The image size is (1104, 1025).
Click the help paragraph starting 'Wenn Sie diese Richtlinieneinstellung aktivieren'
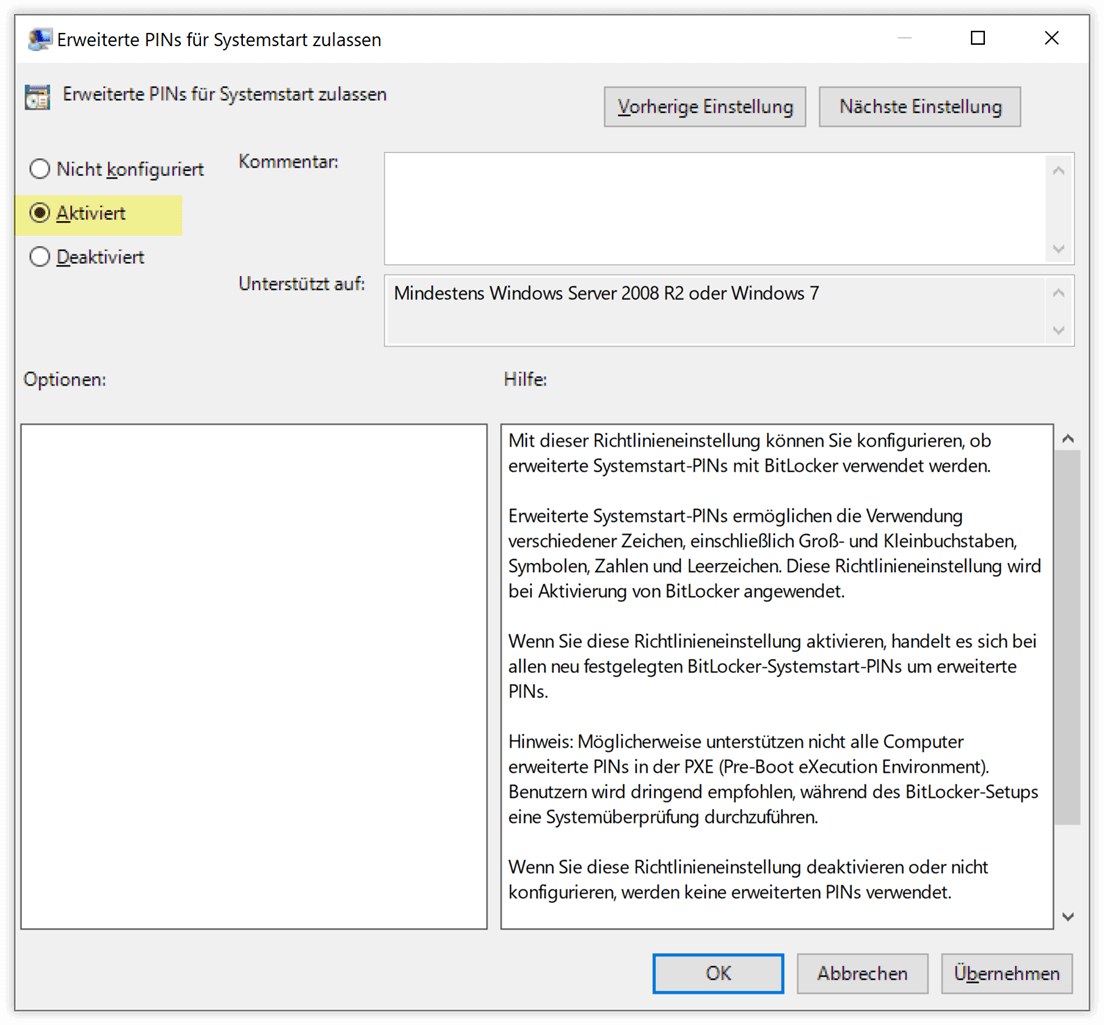pyautogui.click(x=772, y=666)
